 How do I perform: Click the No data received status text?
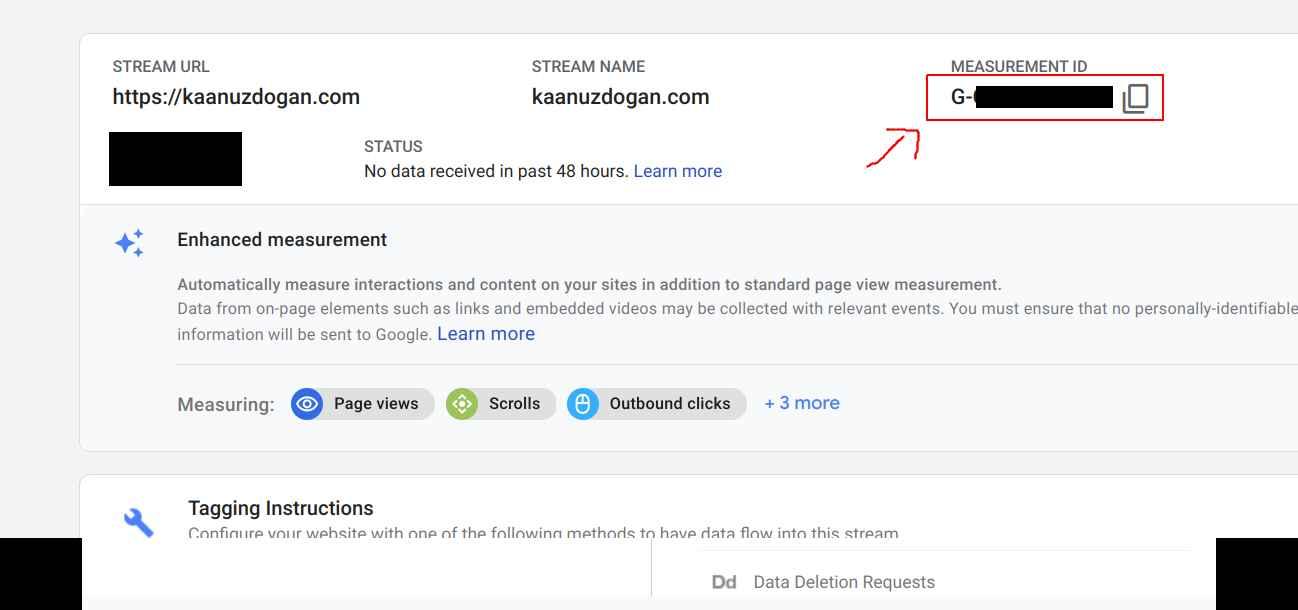point(497,171)
